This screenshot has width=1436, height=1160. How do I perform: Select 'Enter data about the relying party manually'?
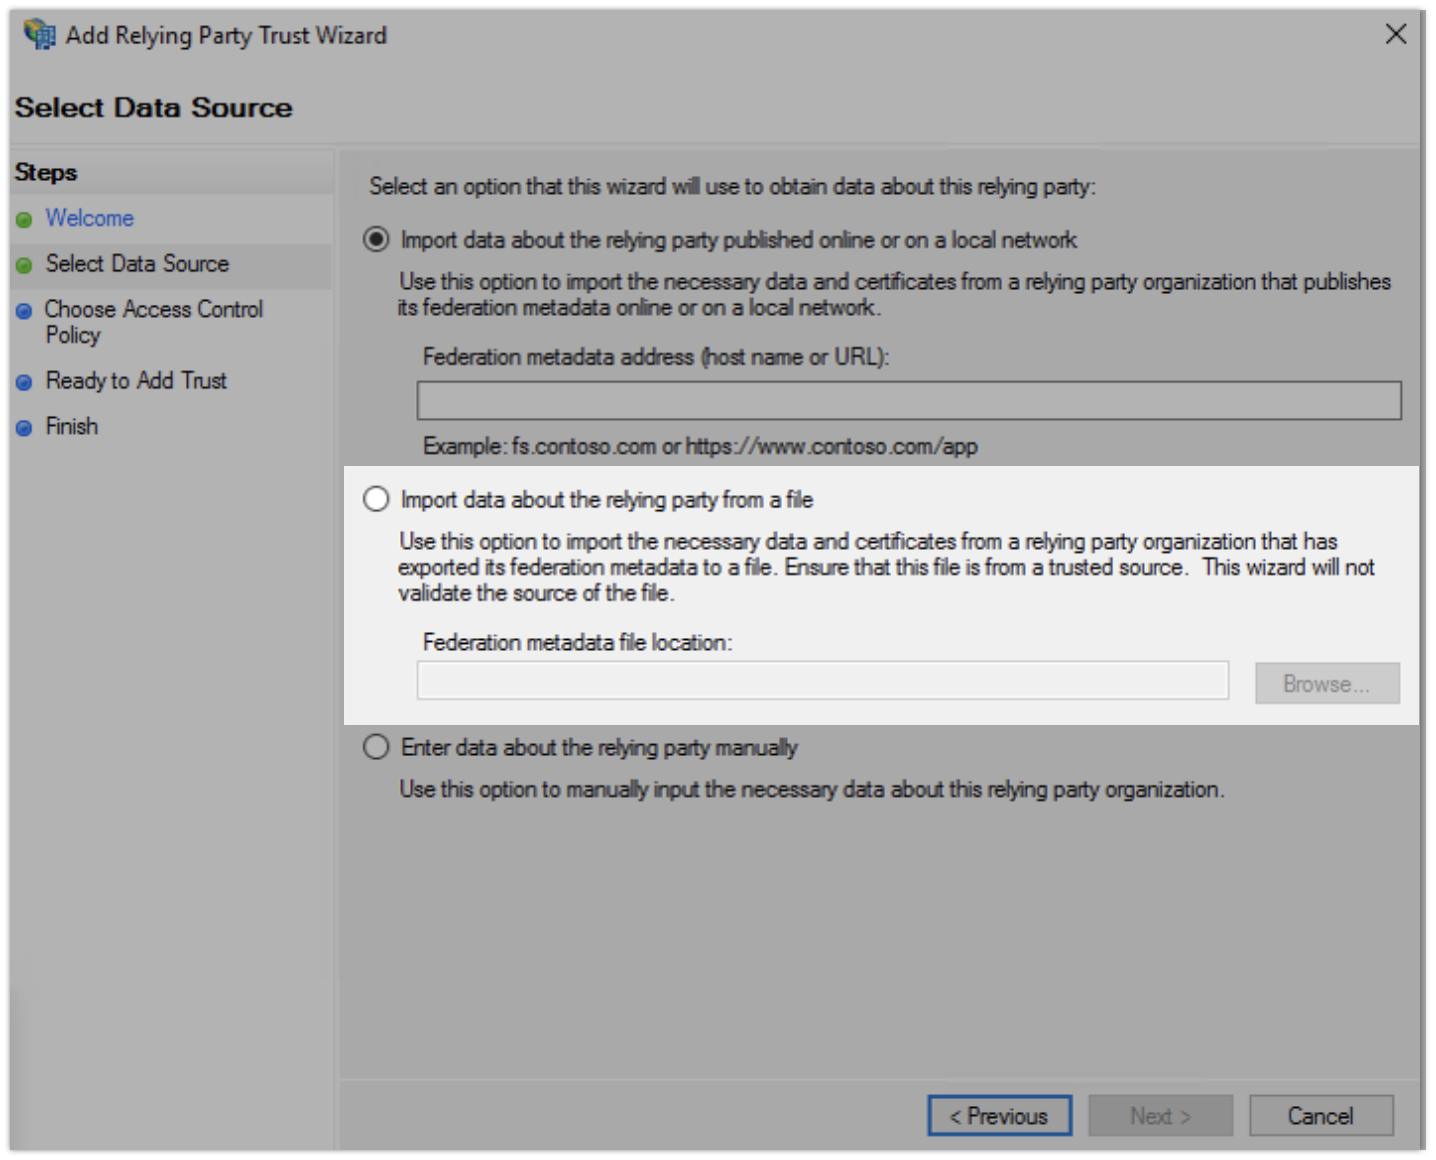coord(376,747)
